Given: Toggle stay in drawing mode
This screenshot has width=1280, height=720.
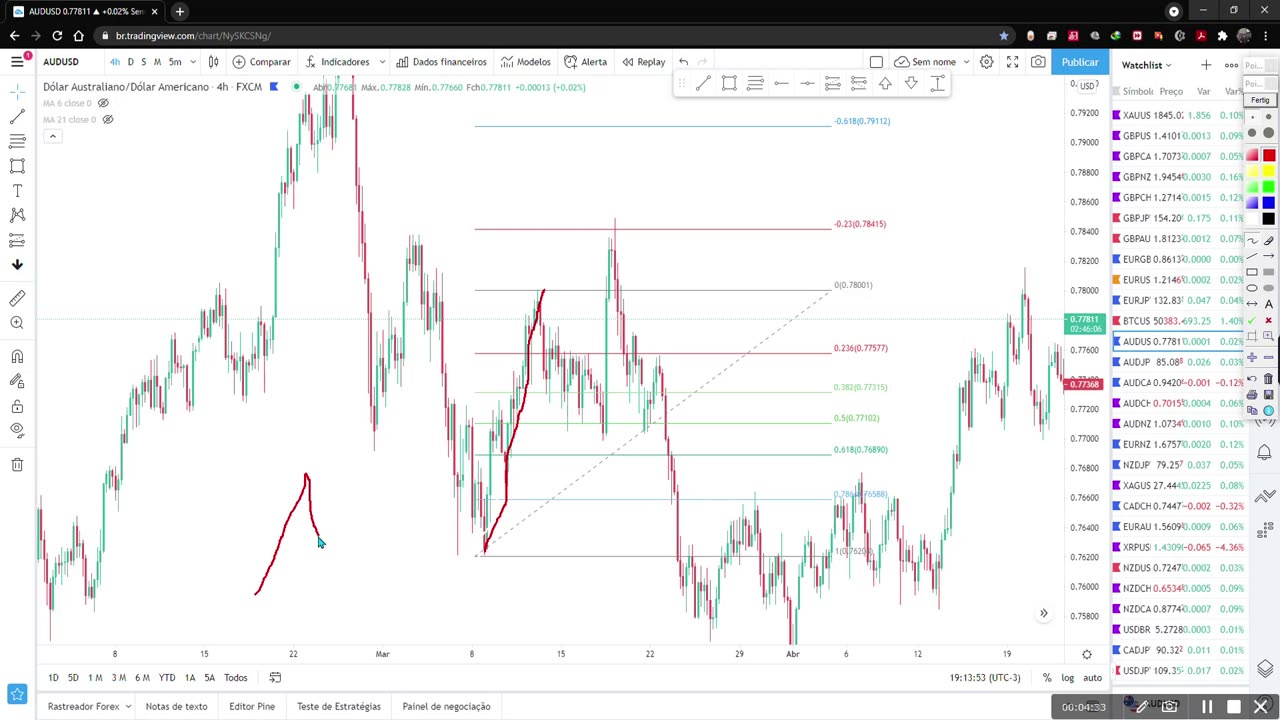Looking at the screenshot, I should (17, 381).
